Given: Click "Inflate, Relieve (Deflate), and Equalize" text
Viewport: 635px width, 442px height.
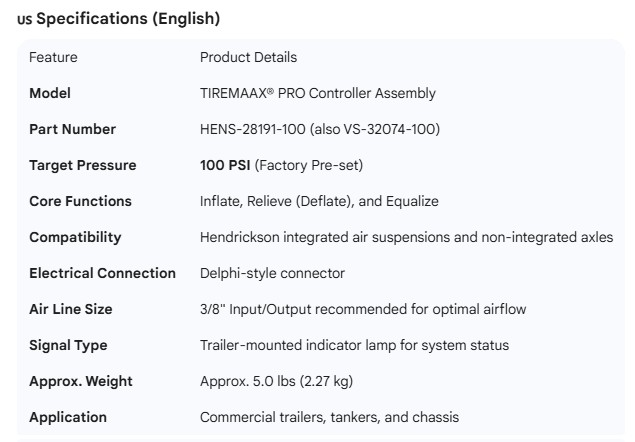Looking at the screenshot, I should pos(319,201).
